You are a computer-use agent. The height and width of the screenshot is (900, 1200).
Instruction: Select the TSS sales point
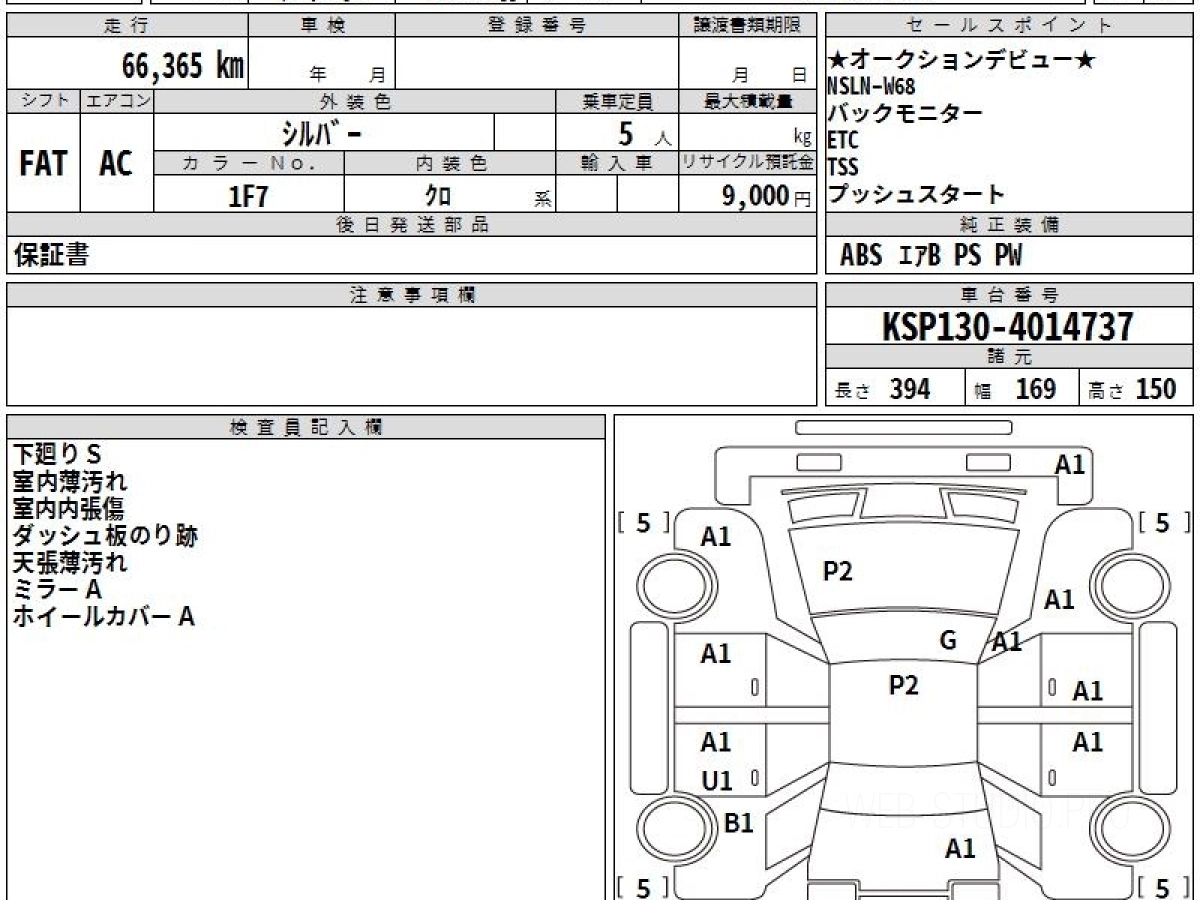843,167
